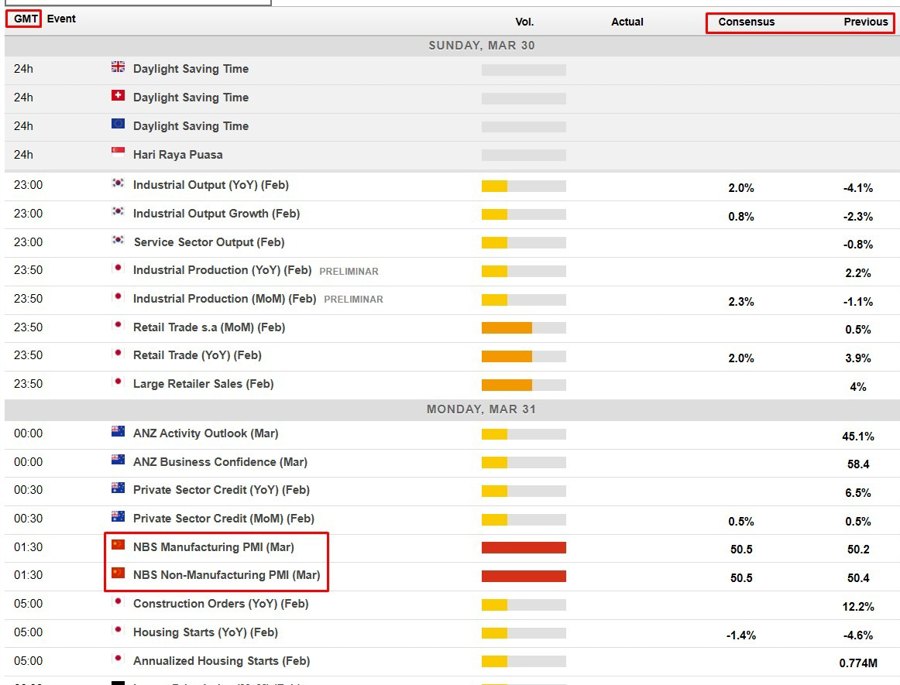Click the New Zealand flag beside ANZ Activity Outlook
Viewport: 900px width, 685px height.
118,433
